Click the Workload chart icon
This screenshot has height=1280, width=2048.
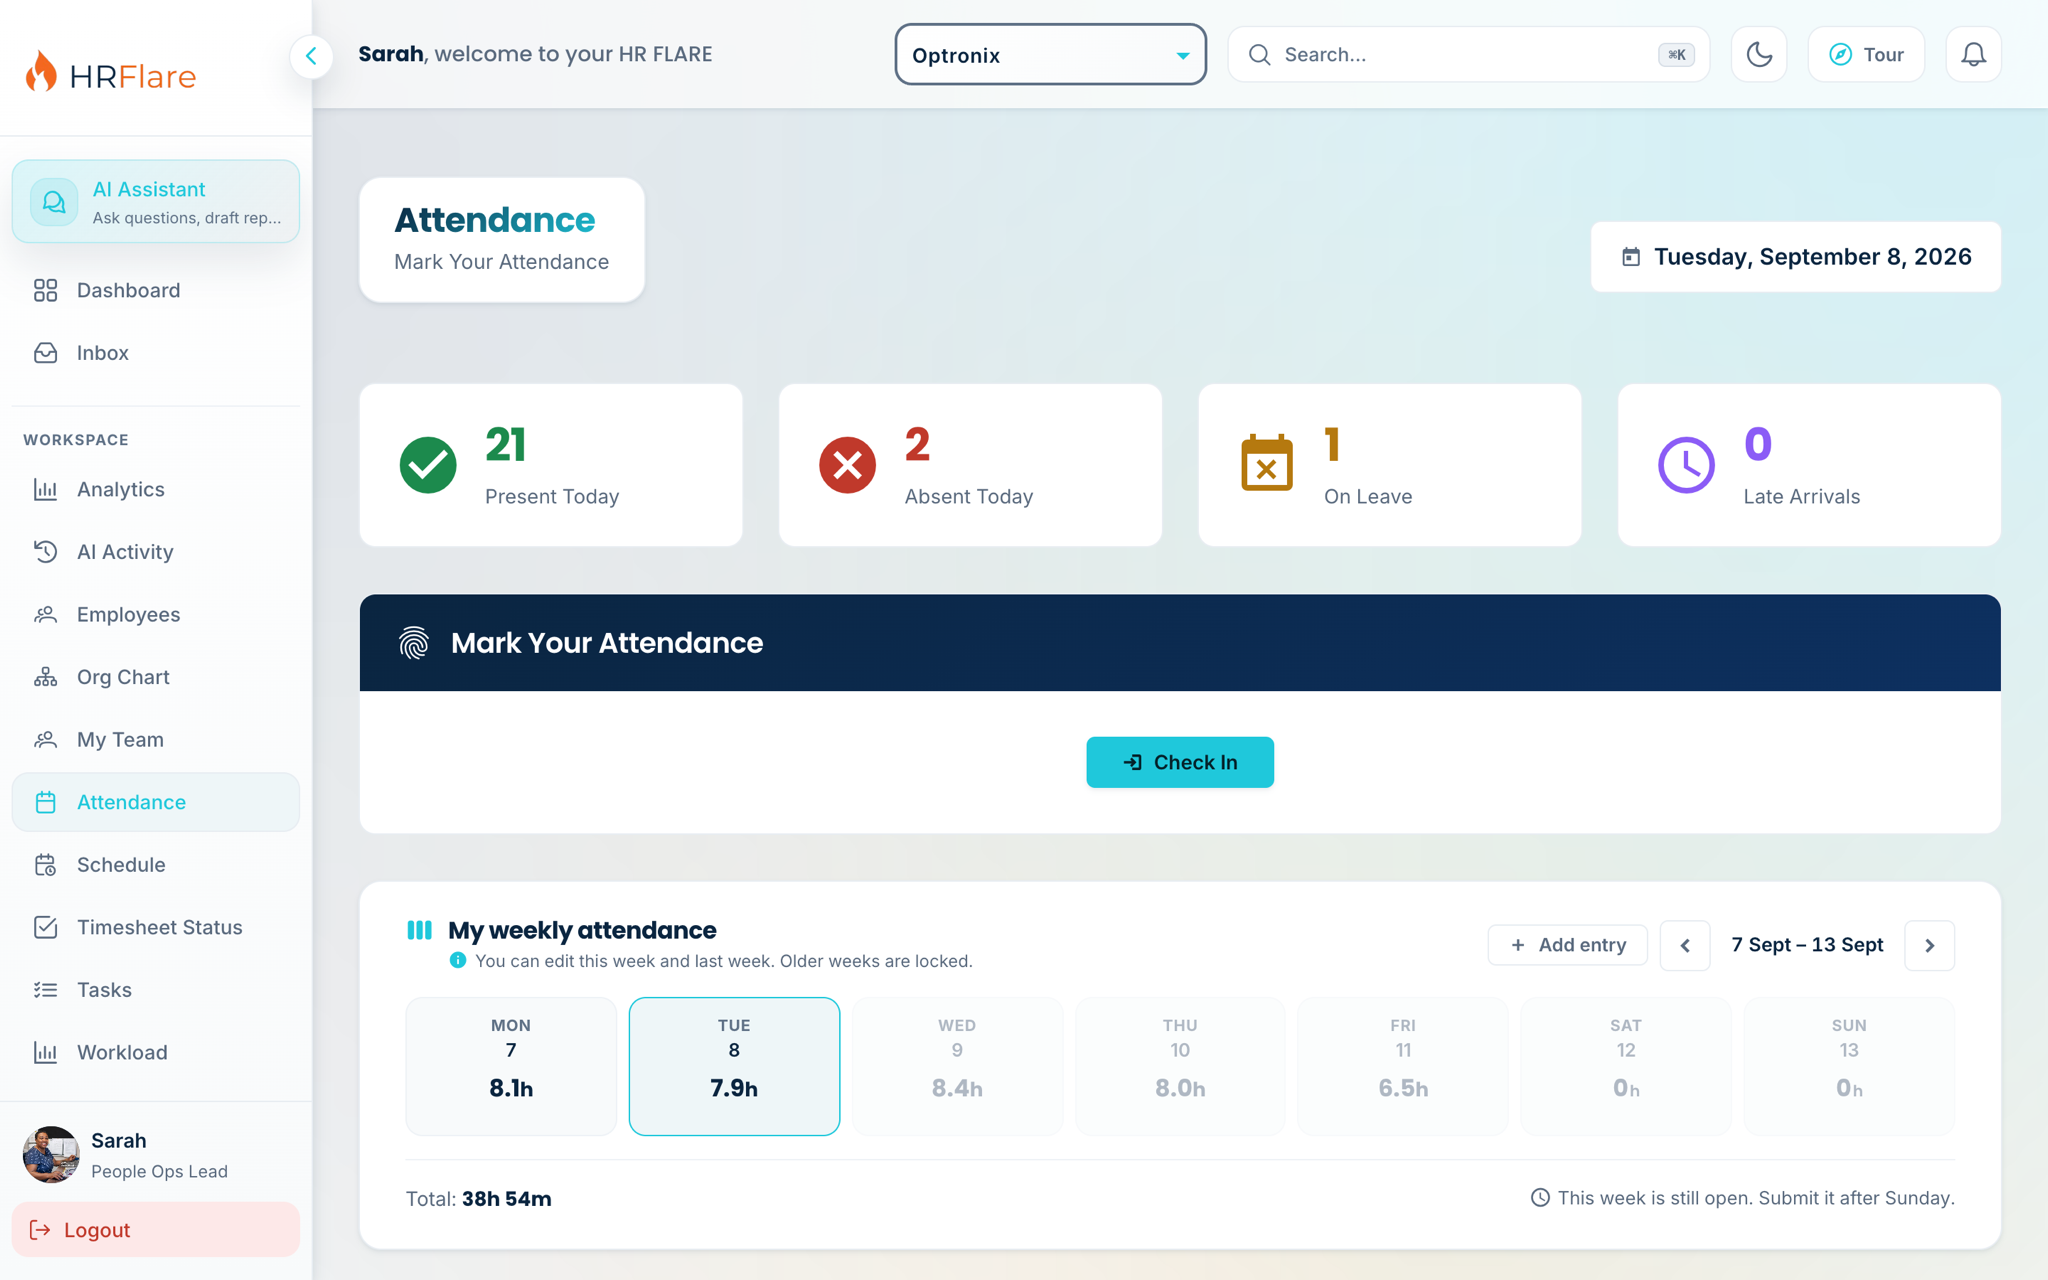pos(45,1052)
